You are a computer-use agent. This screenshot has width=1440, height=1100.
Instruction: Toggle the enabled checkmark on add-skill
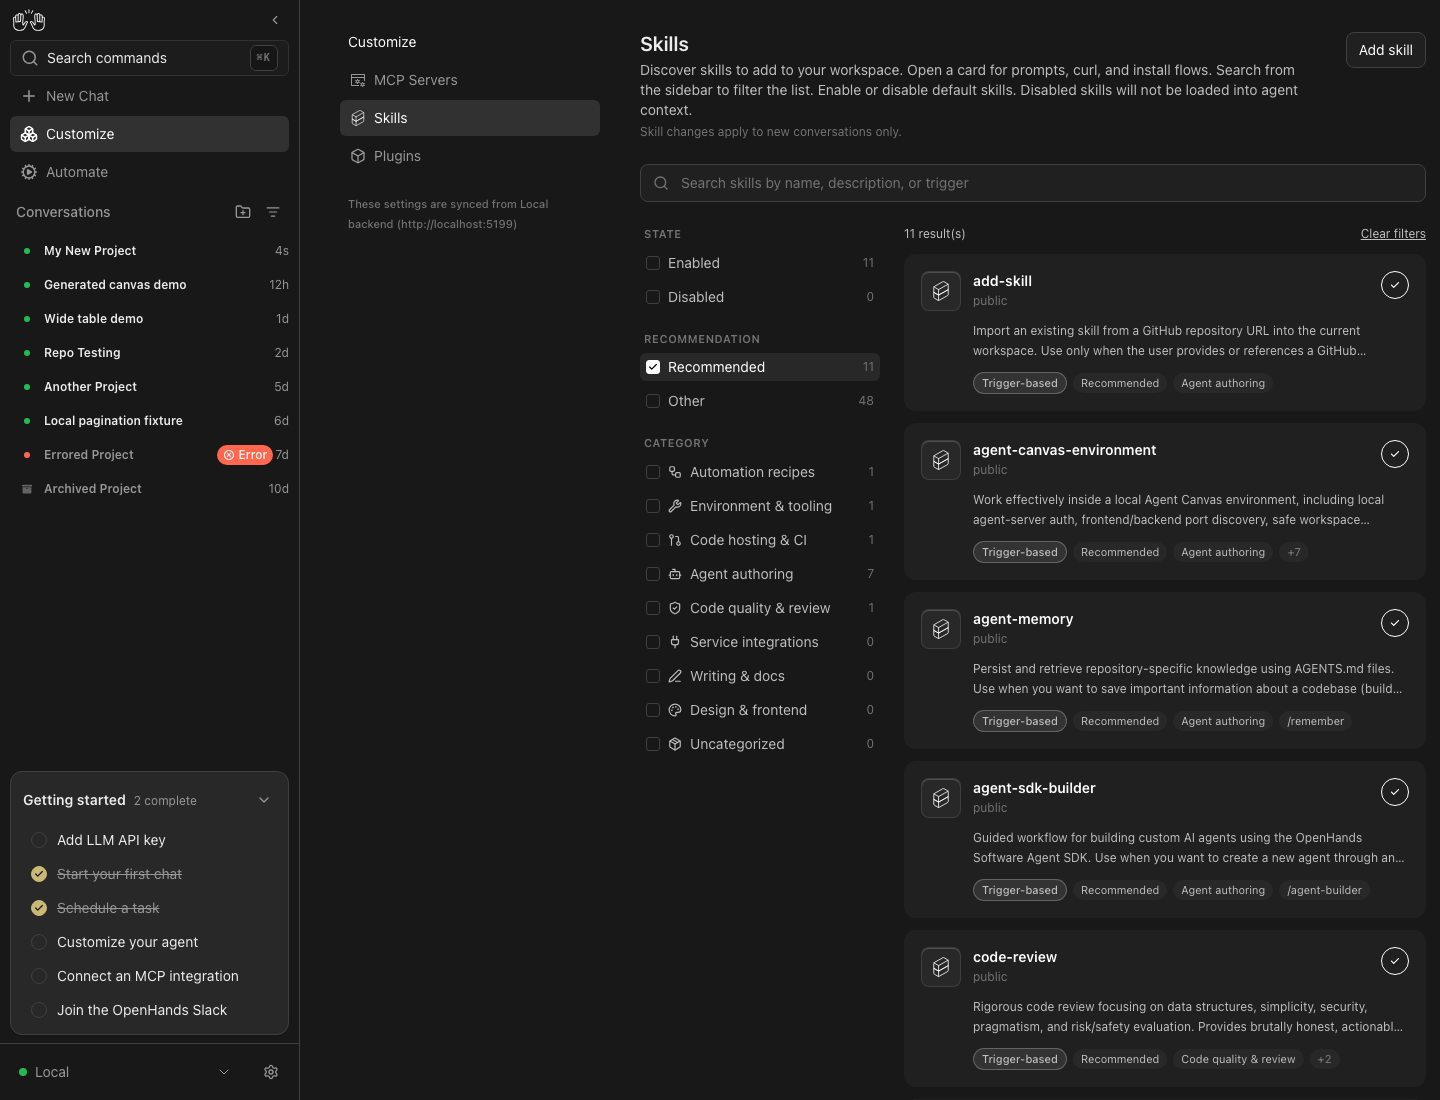click(1395, 285)
